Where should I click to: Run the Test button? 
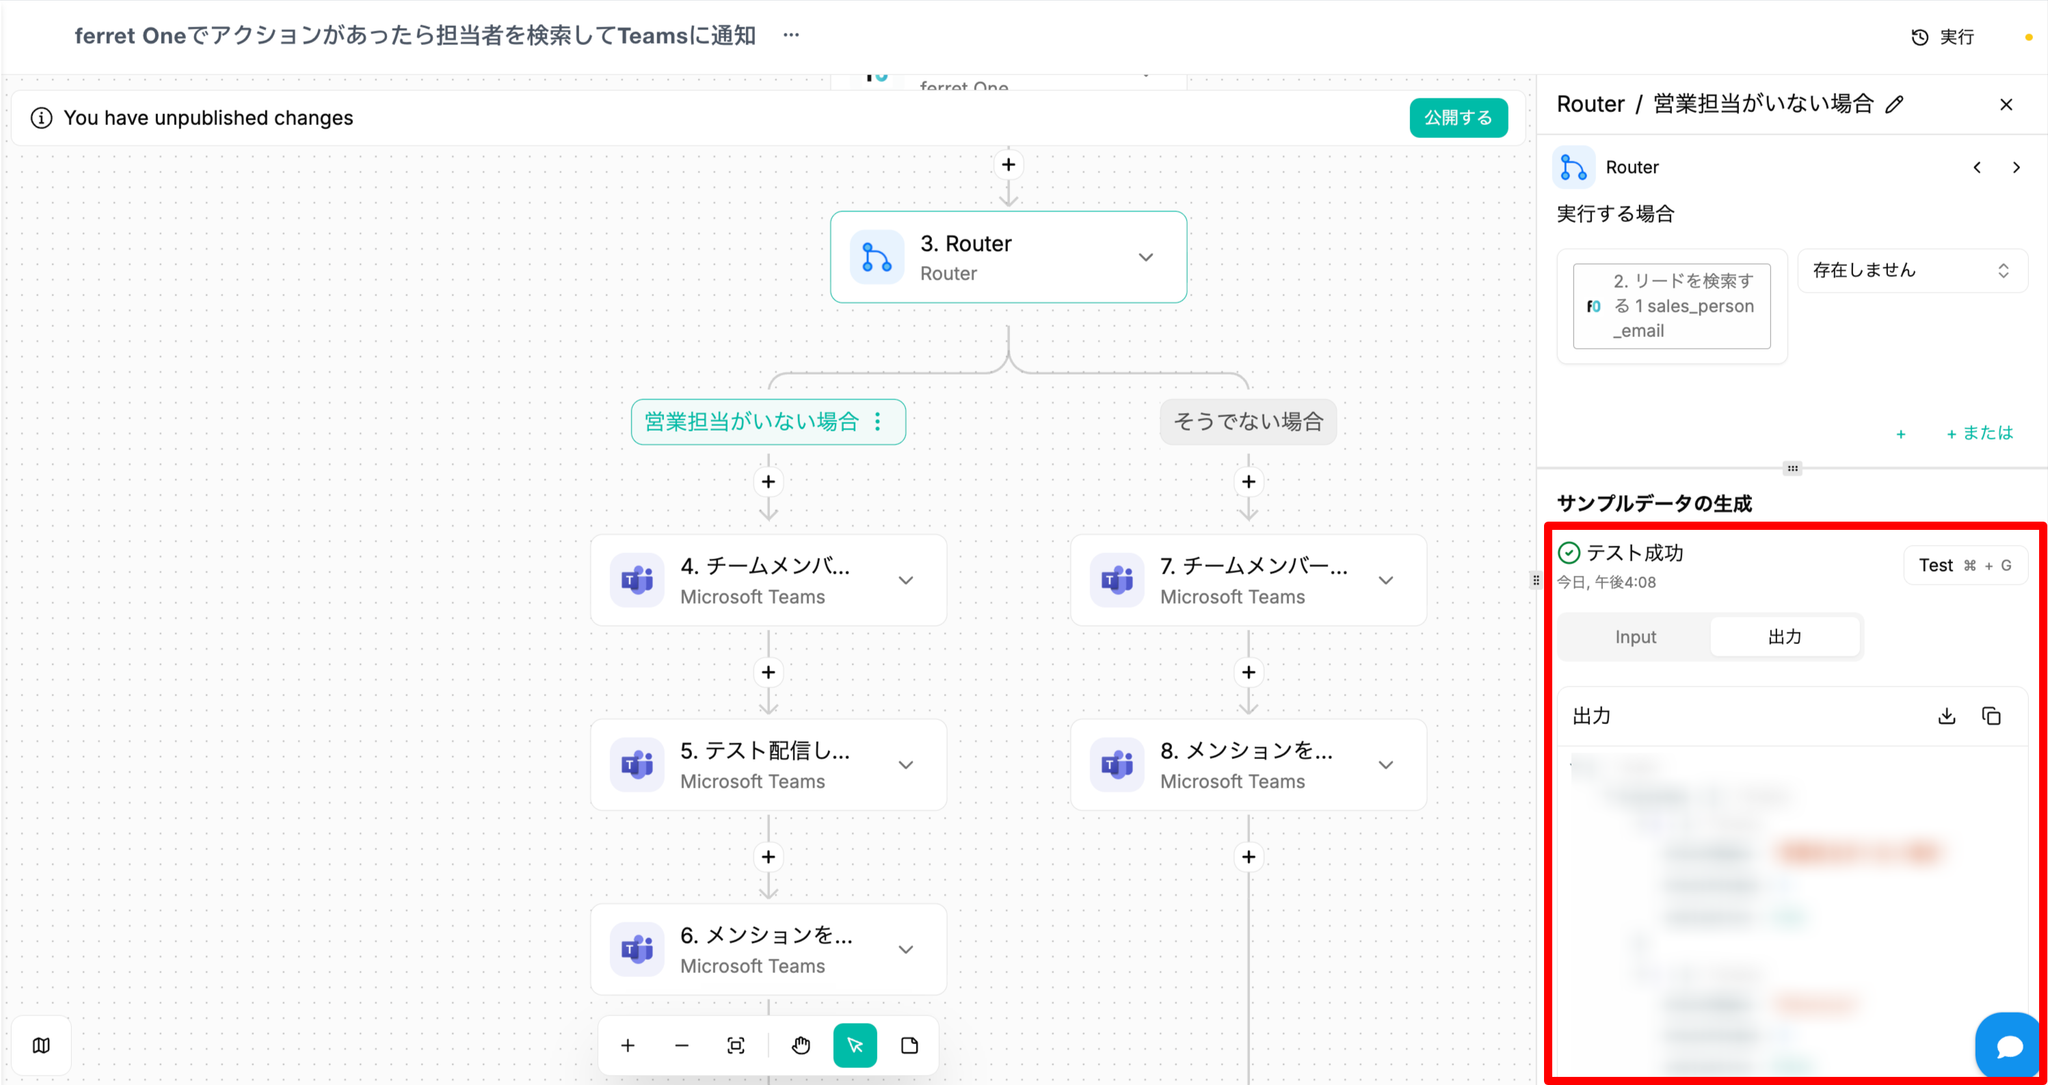point(1964,565)
